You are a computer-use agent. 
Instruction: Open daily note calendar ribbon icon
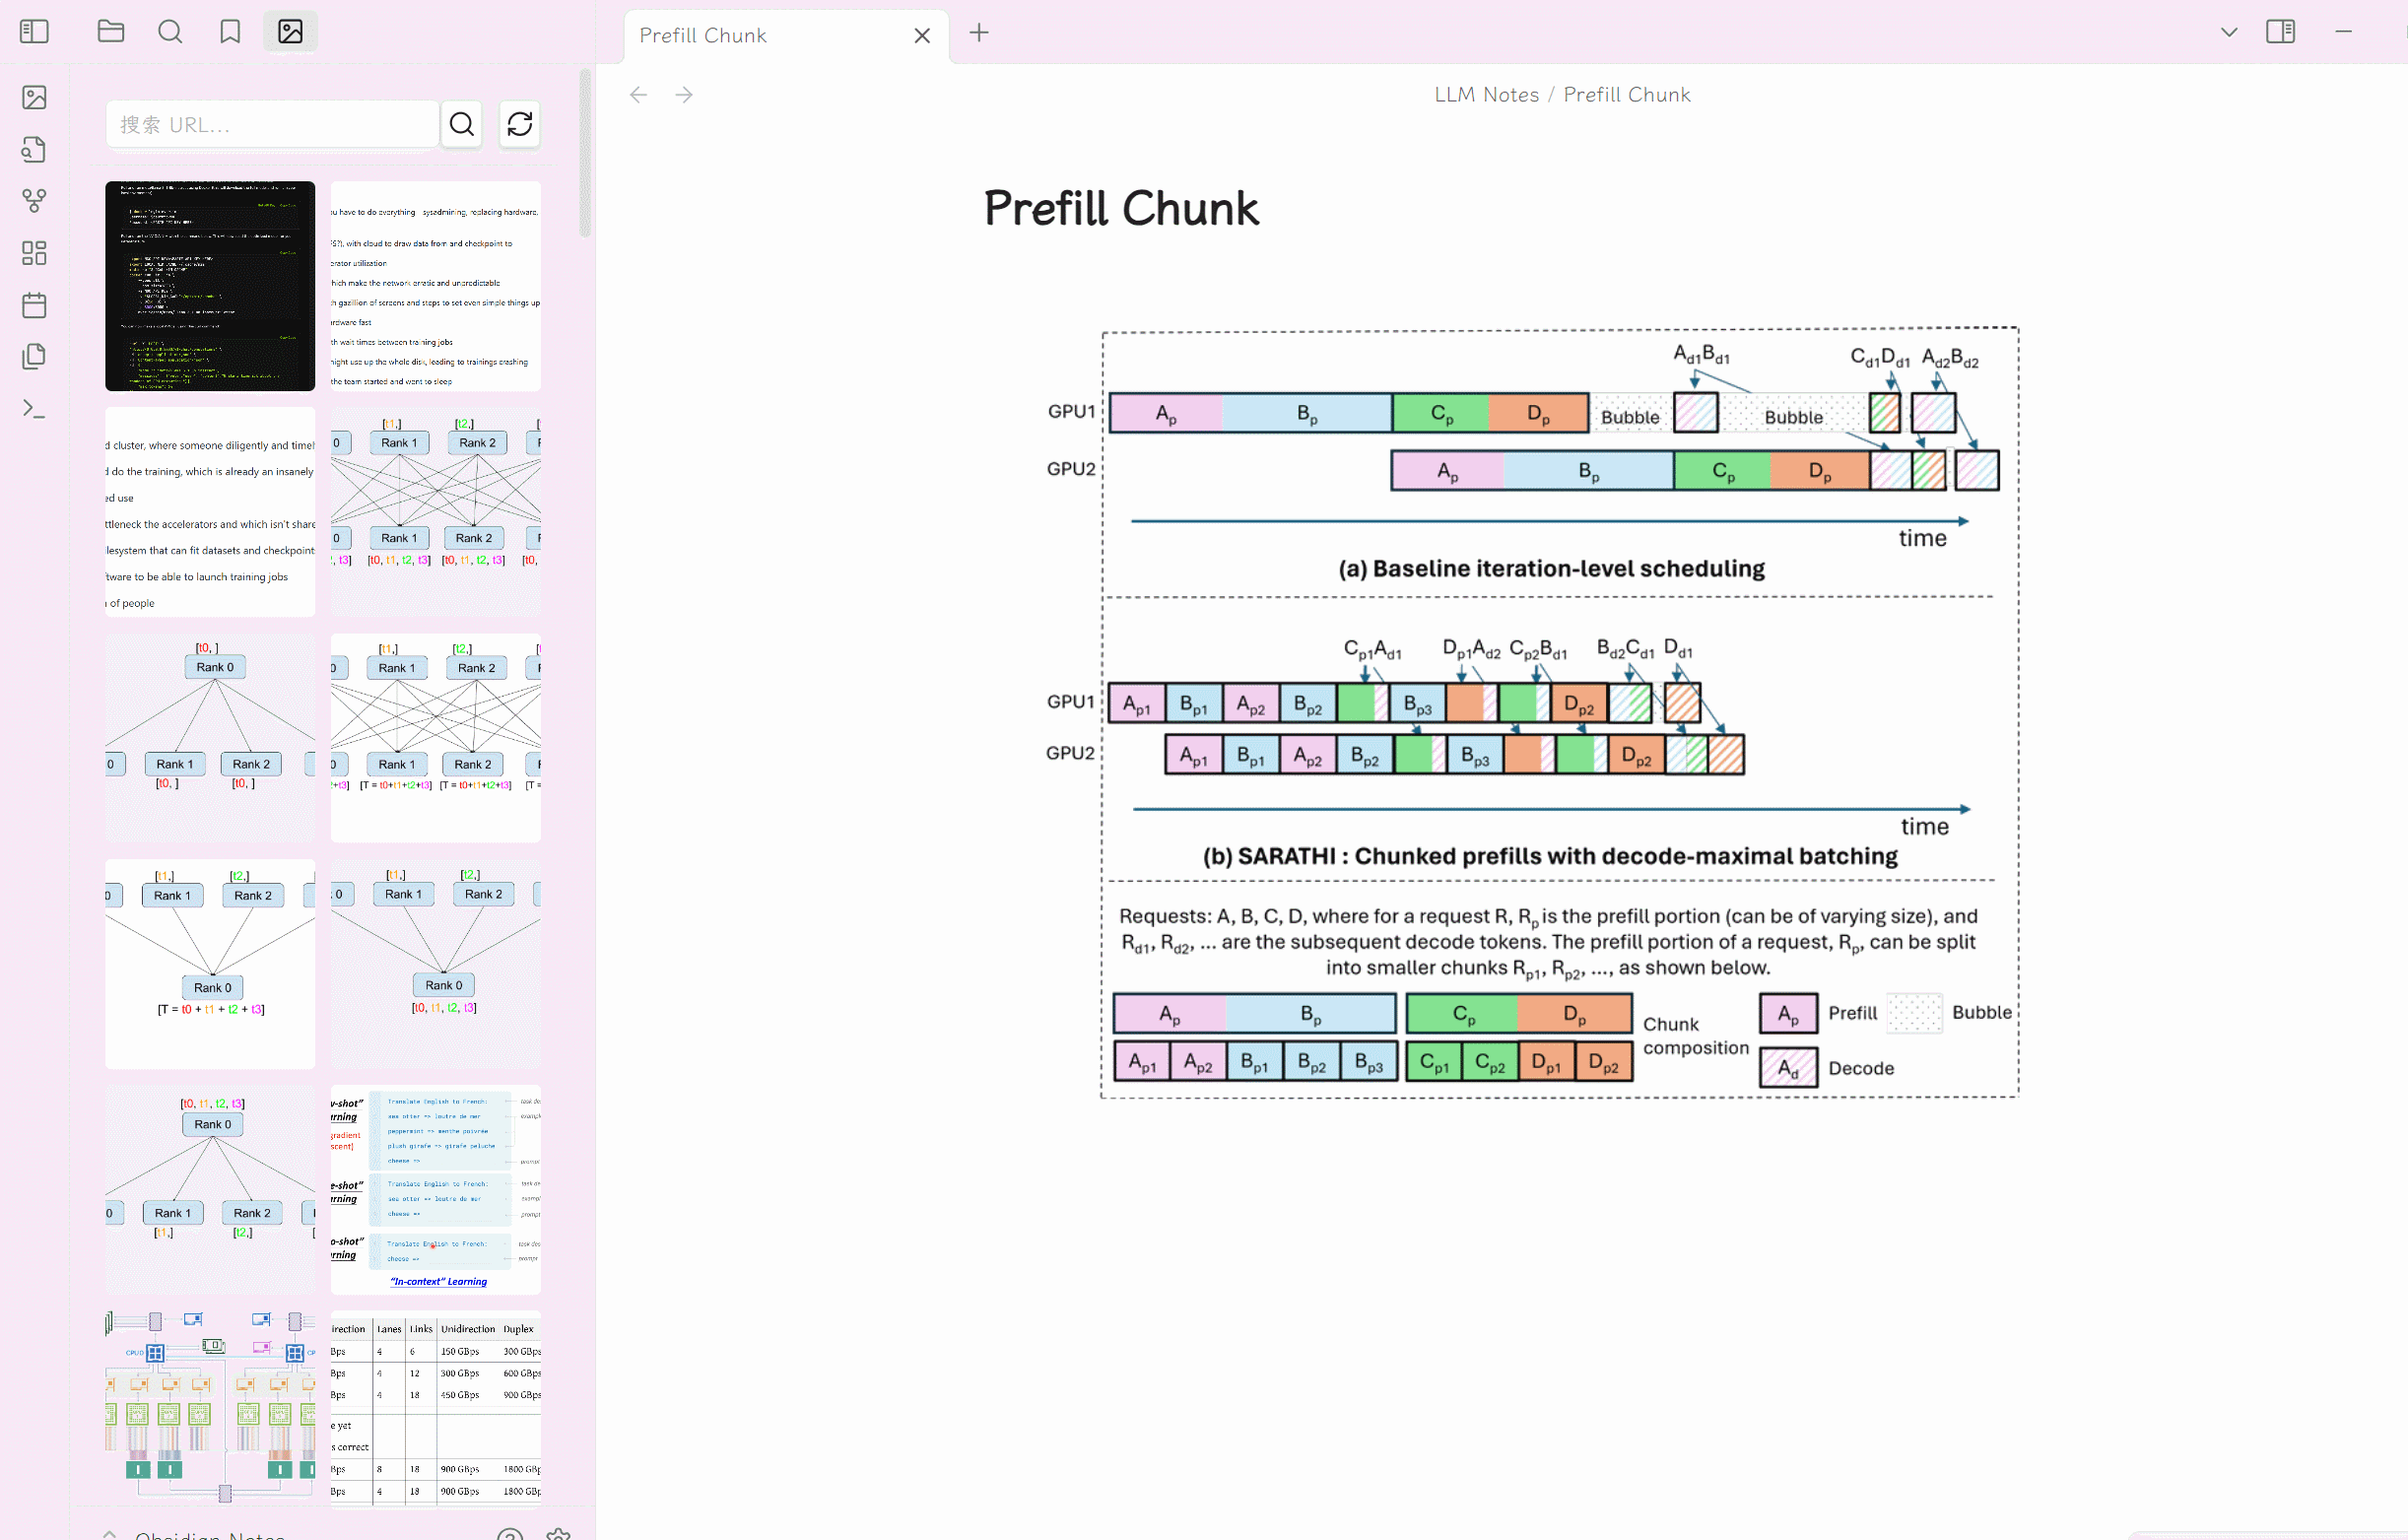coord(34,305)
